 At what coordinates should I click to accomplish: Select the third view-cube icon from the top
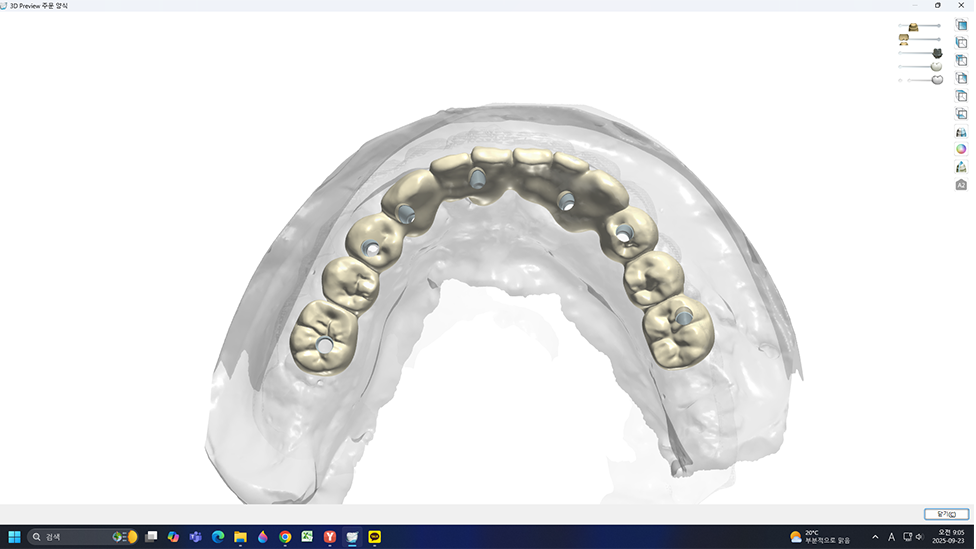click(x=962, y=60)
